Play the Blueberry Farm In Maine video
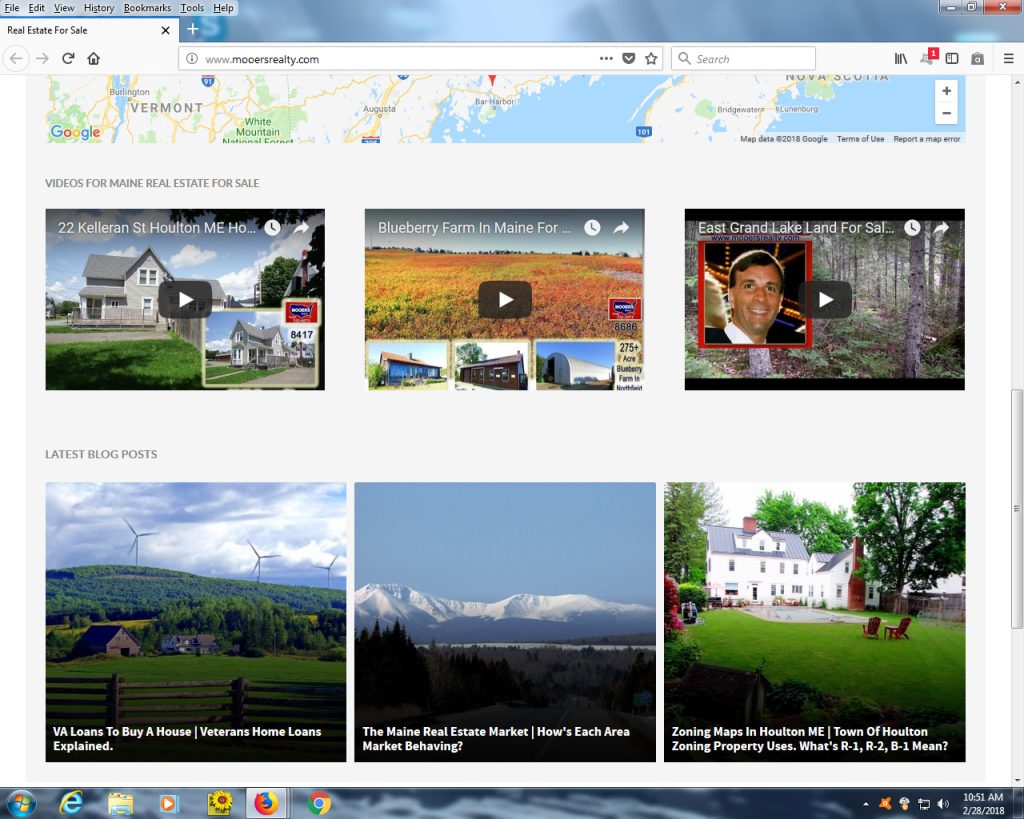The height and width of the screenshot is (819, 1024). click(x=505, y=300)
